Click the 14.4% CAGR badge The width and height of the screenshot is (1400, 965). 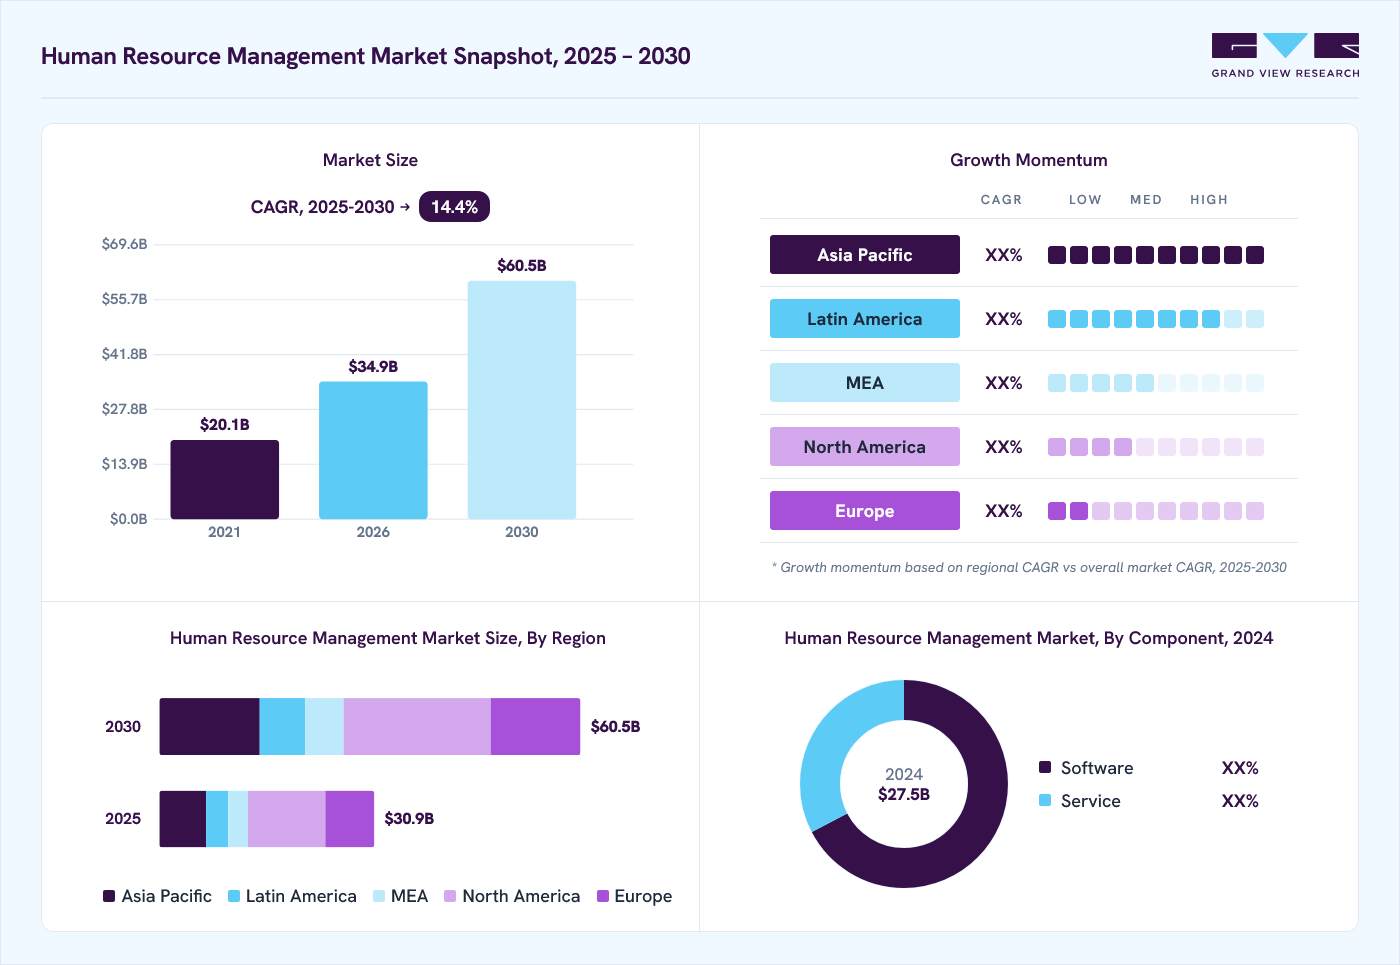[x=454, y=207]
